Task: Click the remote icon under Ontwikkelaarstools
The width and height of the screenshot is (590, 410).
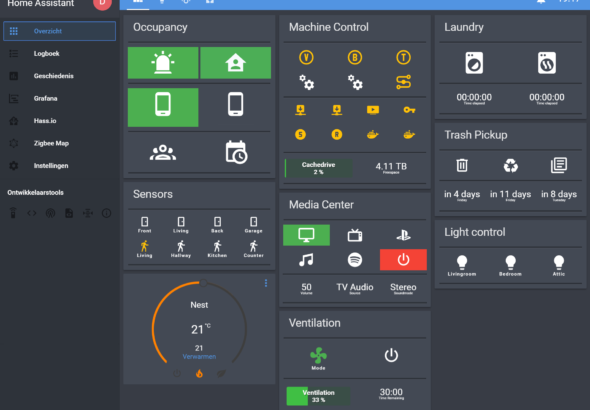Action: [x=13, y=213]
